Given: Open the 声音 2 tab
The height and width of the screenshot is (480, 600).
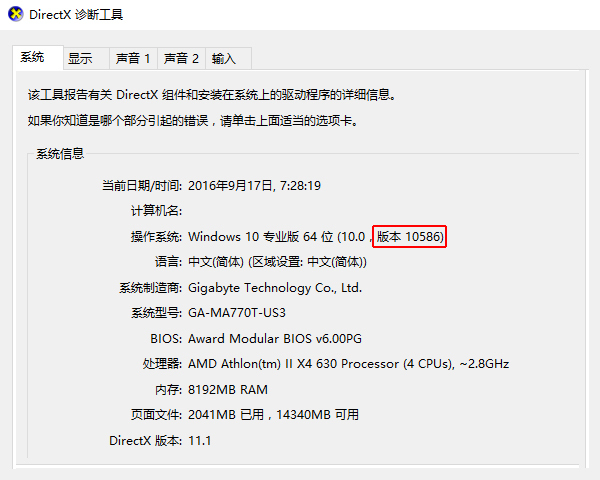Looking at the screenshot, I should tap(181, 59).
